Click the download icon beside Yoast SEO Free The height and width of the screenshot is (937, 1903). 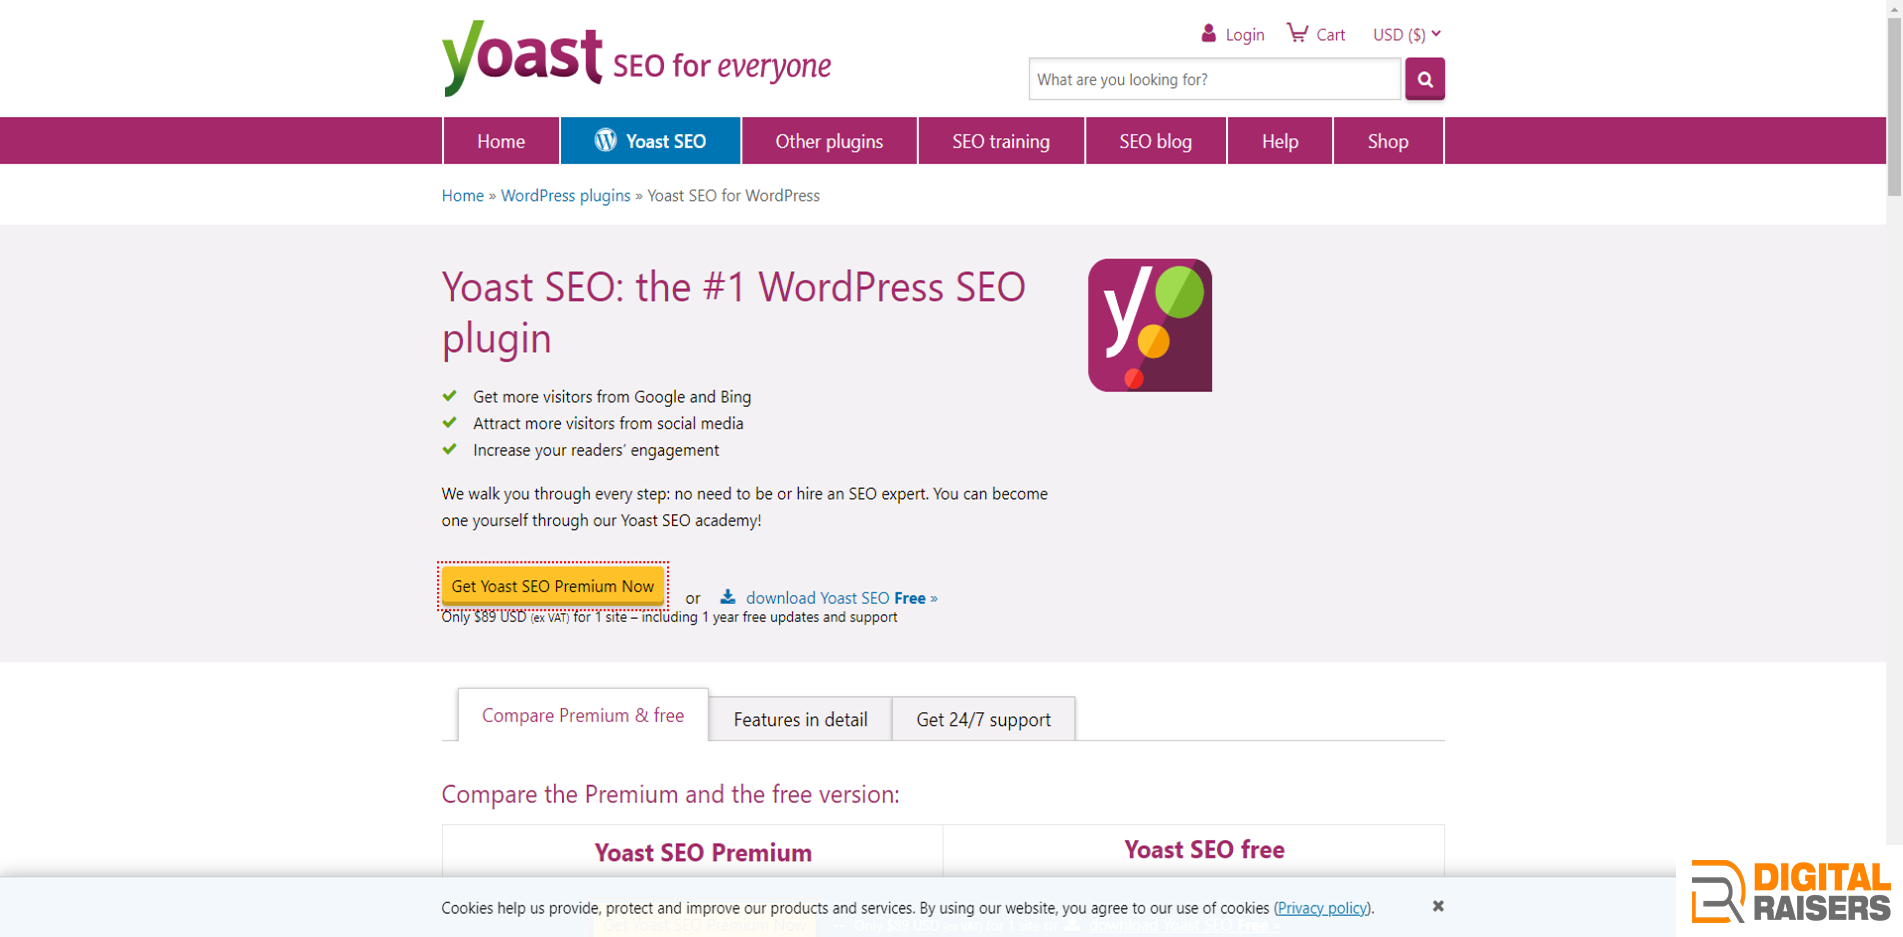pos(728,597)
